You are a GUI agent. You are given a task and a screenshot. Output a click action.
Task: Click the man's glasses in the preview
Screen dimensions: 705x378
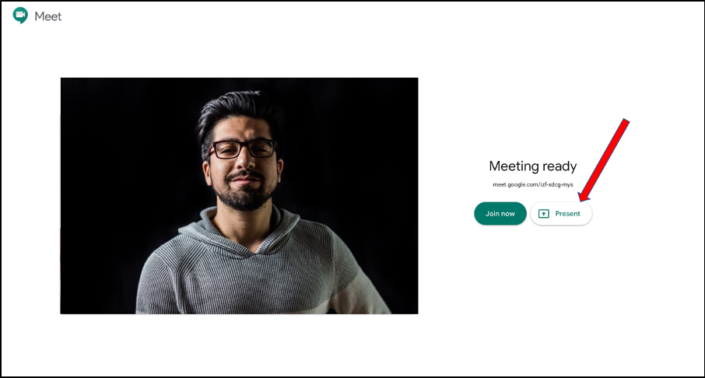pyautogui.click(x=243, y=149)
